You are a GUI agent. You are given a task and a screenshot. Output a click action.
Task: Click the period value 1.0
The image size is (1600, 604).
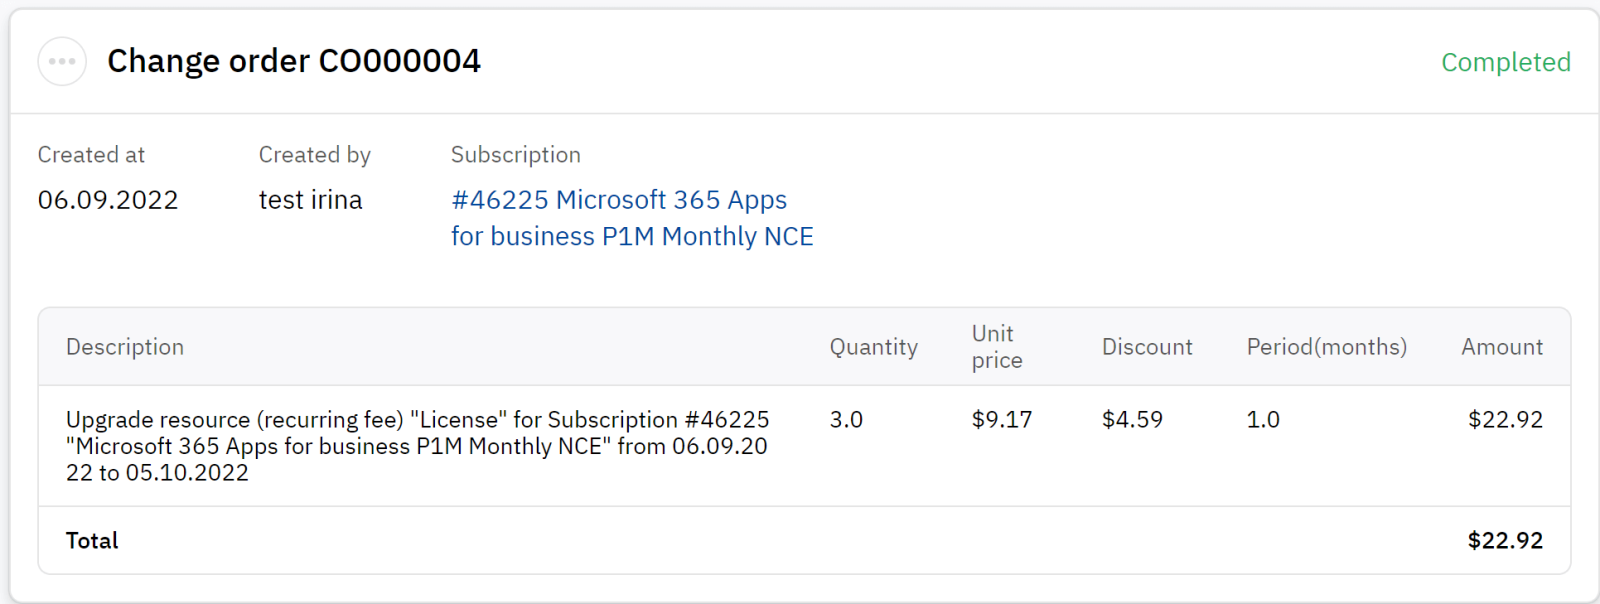point(1262,420)
